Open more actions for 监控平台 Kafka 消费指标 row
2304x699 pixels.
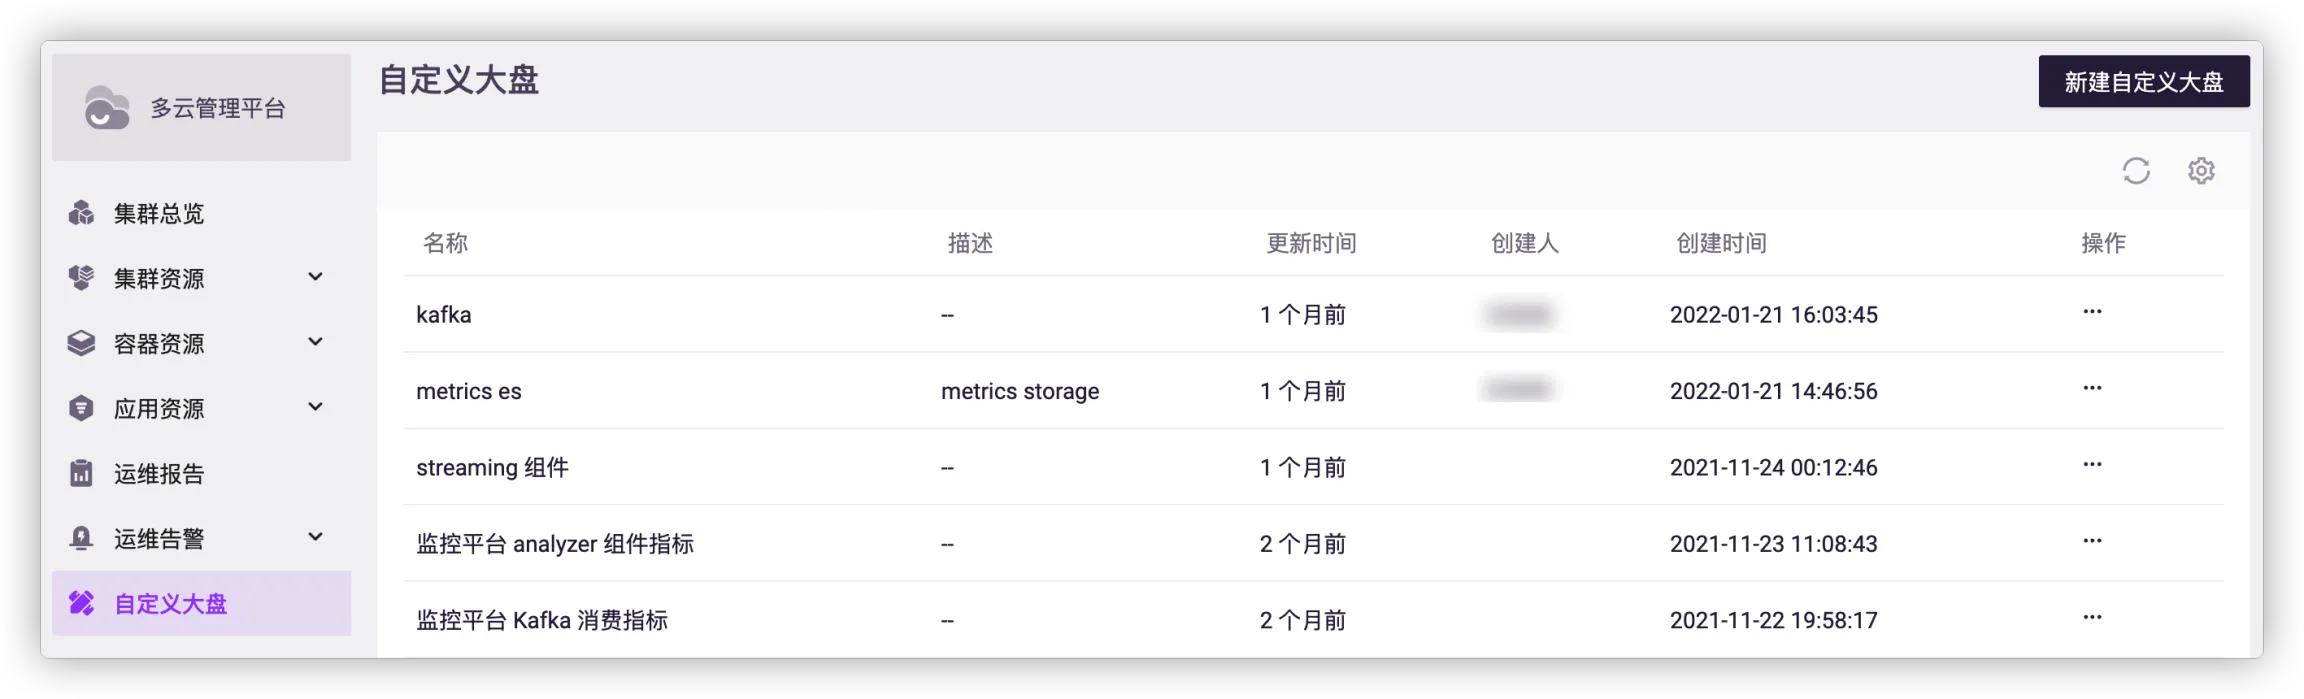[x=2092, y=617]
